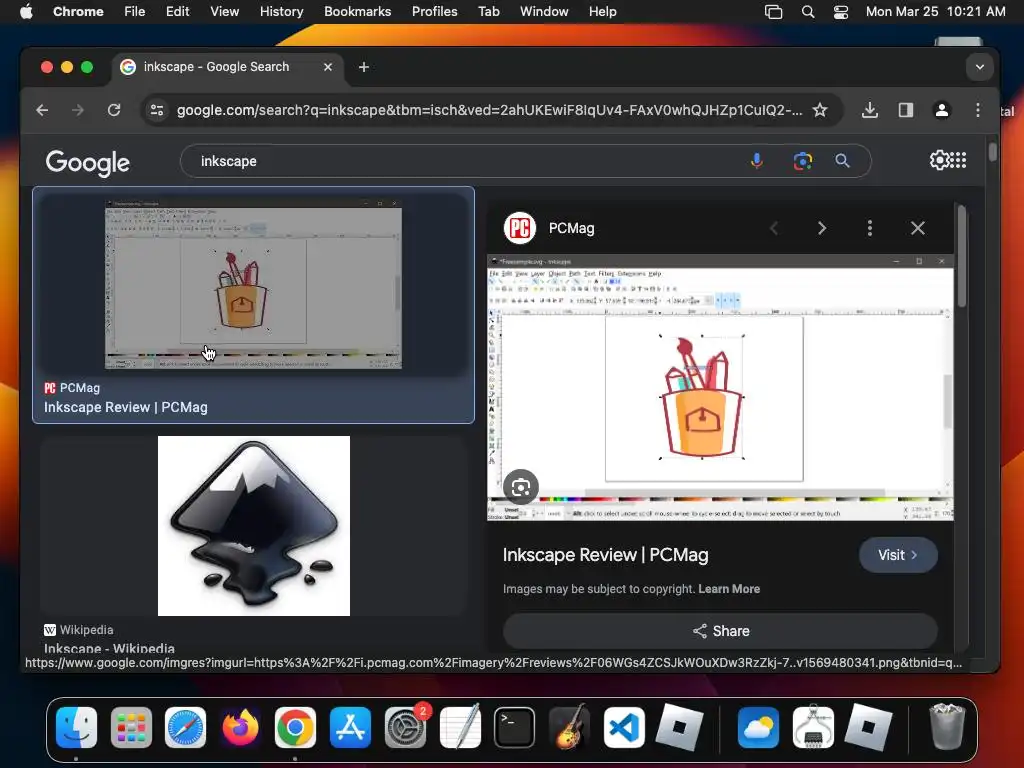Open GarageBand from the Dock

569,727
